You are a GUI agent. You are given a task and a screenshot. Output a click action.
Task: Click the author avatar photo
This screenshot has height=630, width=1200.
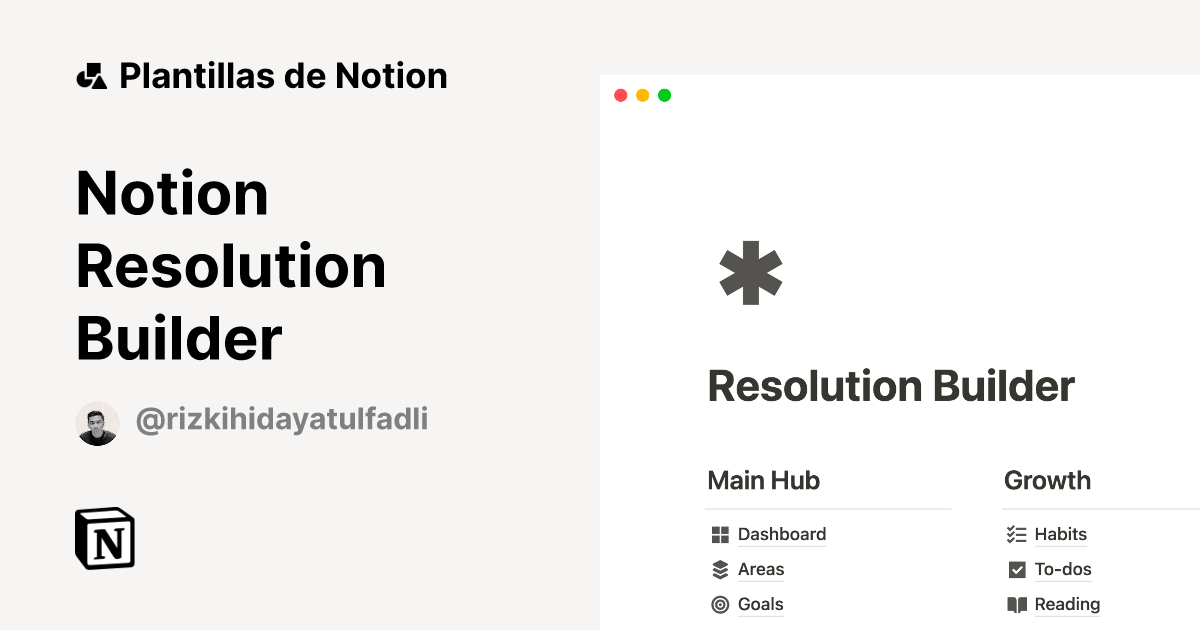point(97,422)
